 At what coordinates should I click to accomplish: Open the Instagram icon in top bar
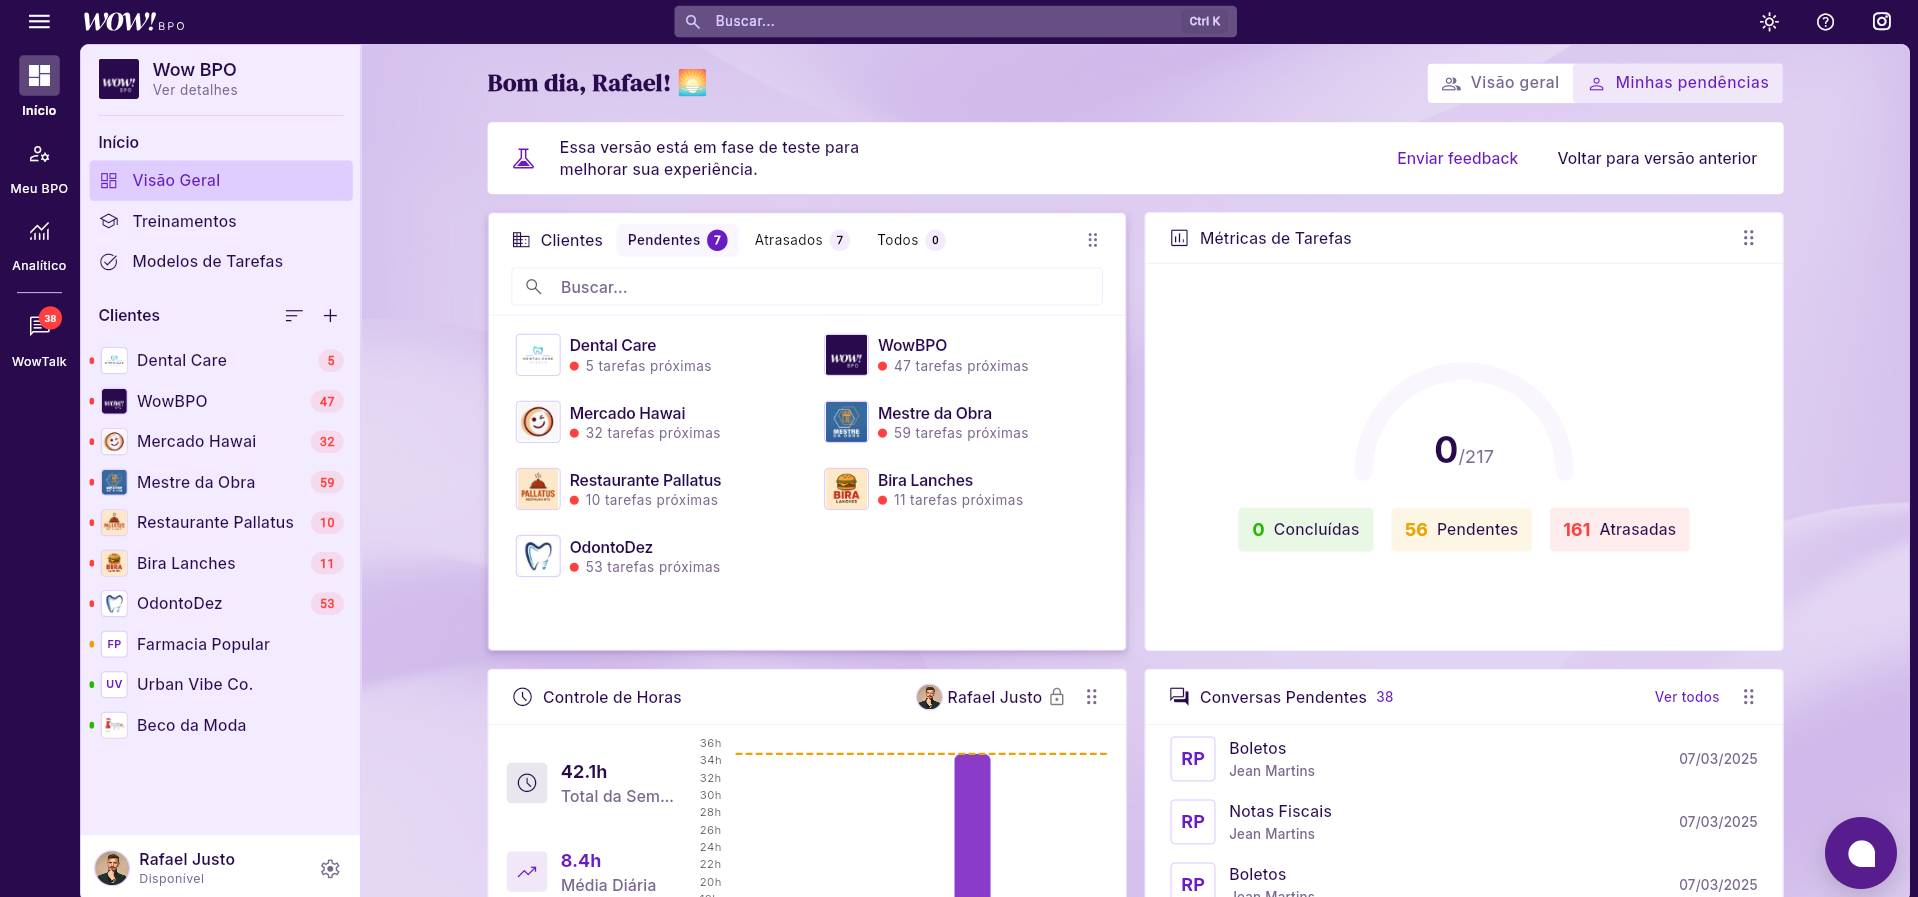(x=1881, y=22)
